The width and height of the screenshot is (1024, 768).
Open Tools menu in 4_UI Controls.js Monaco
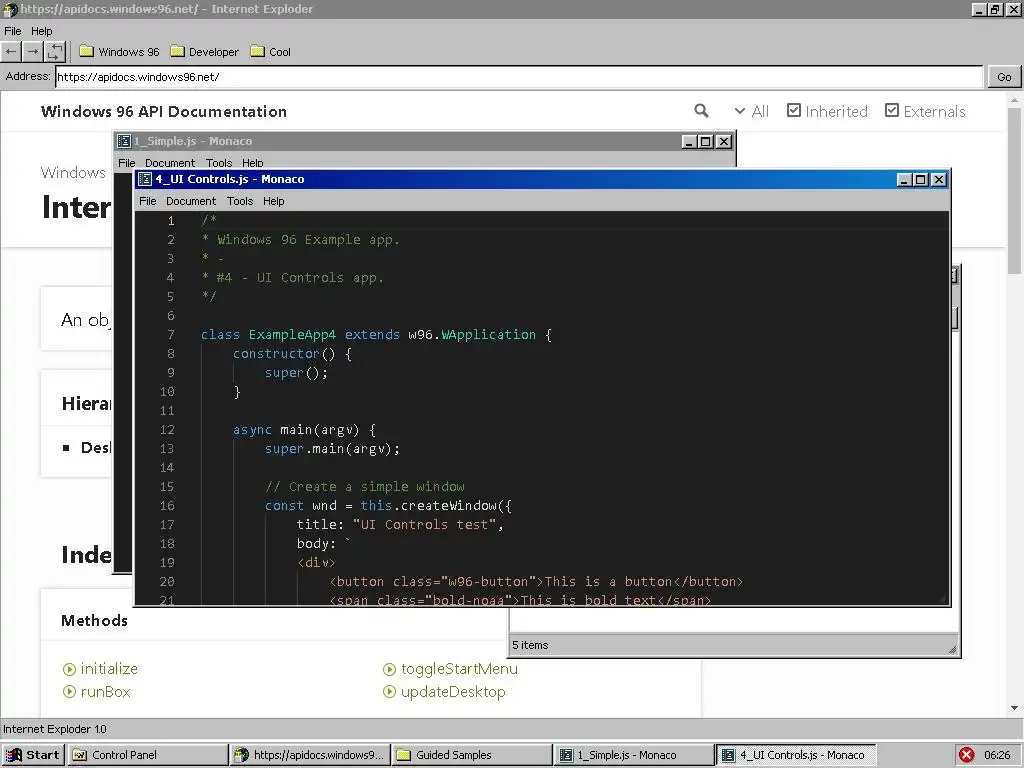tap(240, 201)
